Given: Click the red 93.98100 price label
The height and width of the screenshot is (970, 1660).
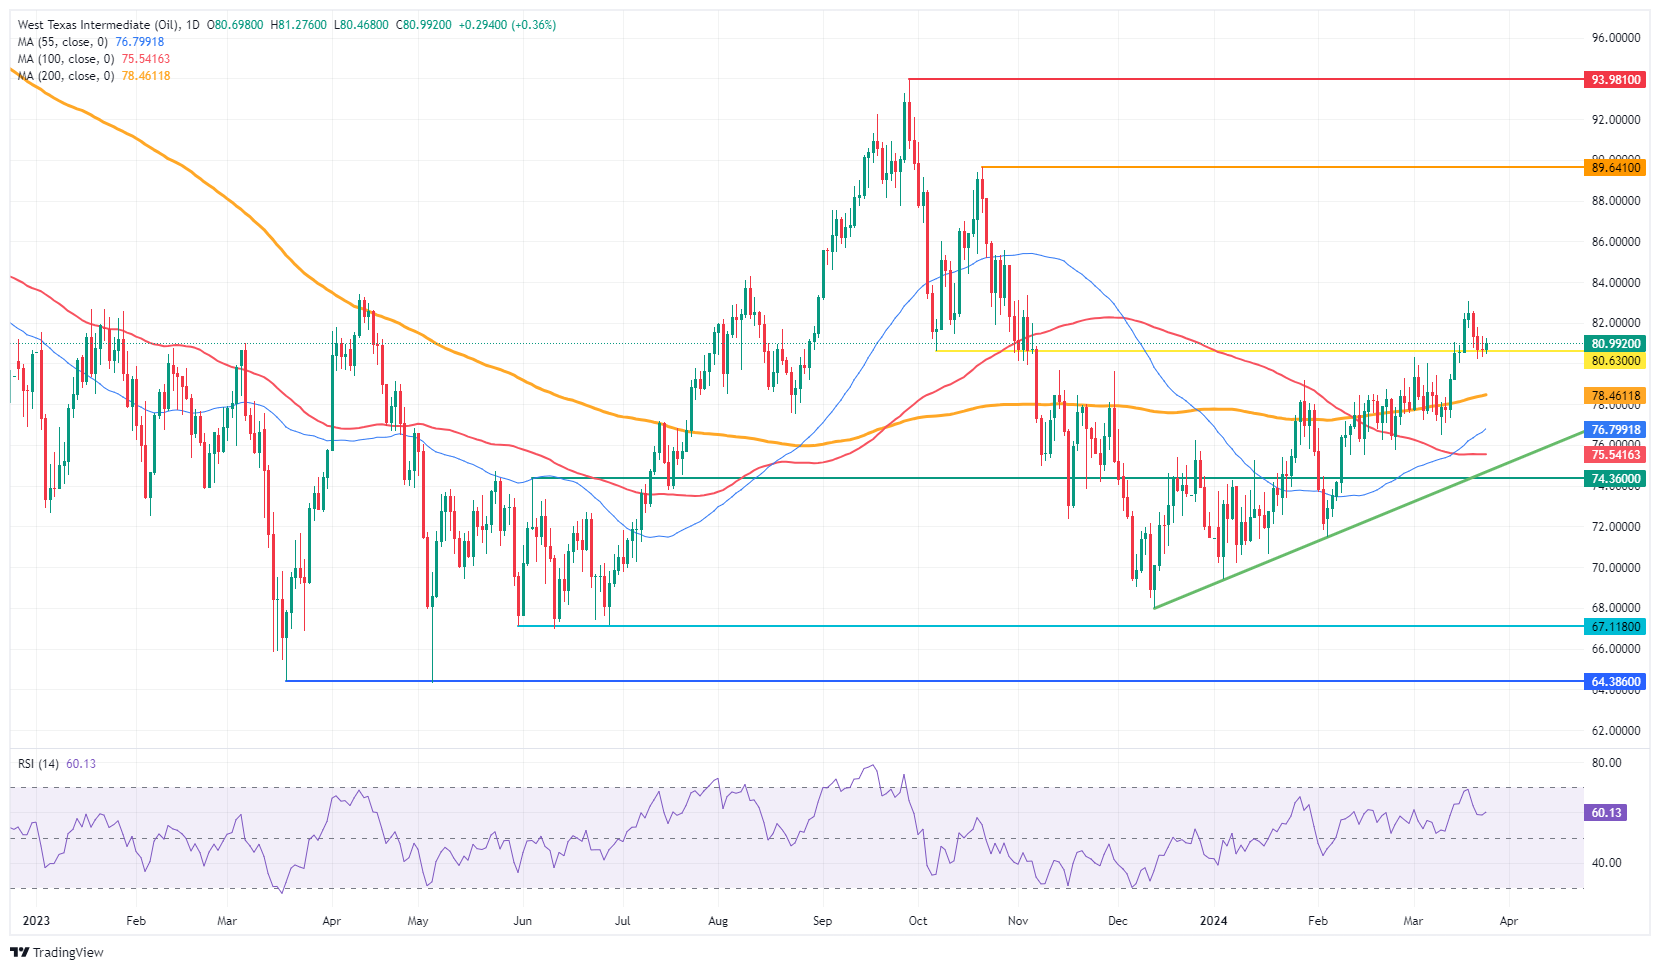Looking at the screenshot, I should 1615,80.
